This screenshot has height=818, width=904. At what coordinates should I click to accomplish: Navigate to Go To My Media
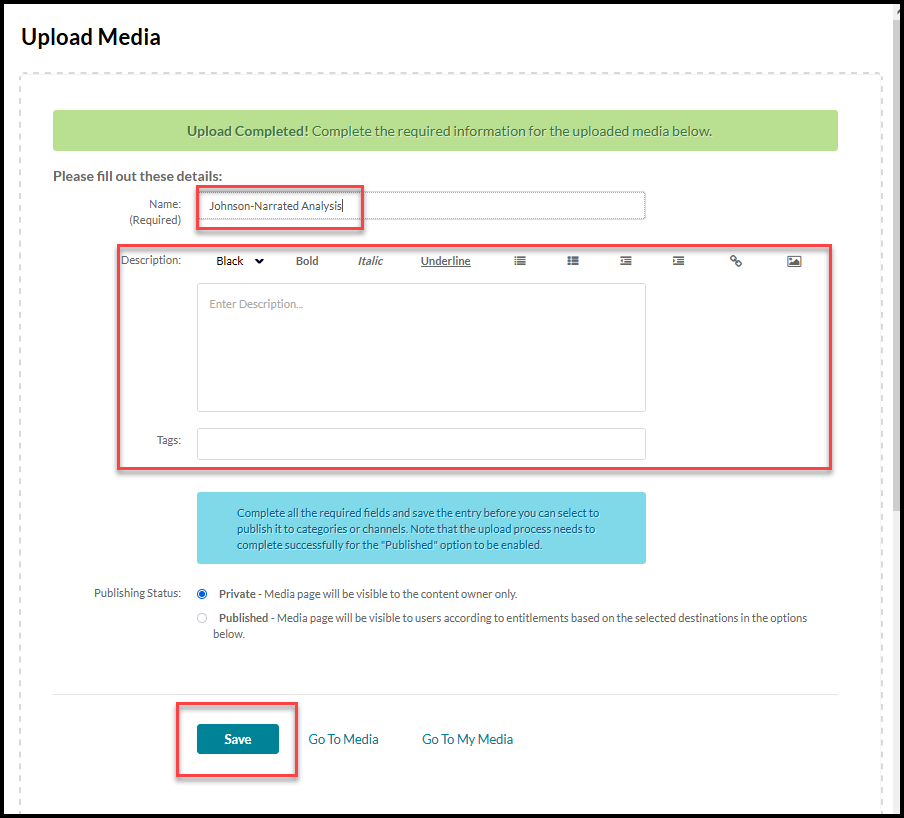tap(467, 738)
